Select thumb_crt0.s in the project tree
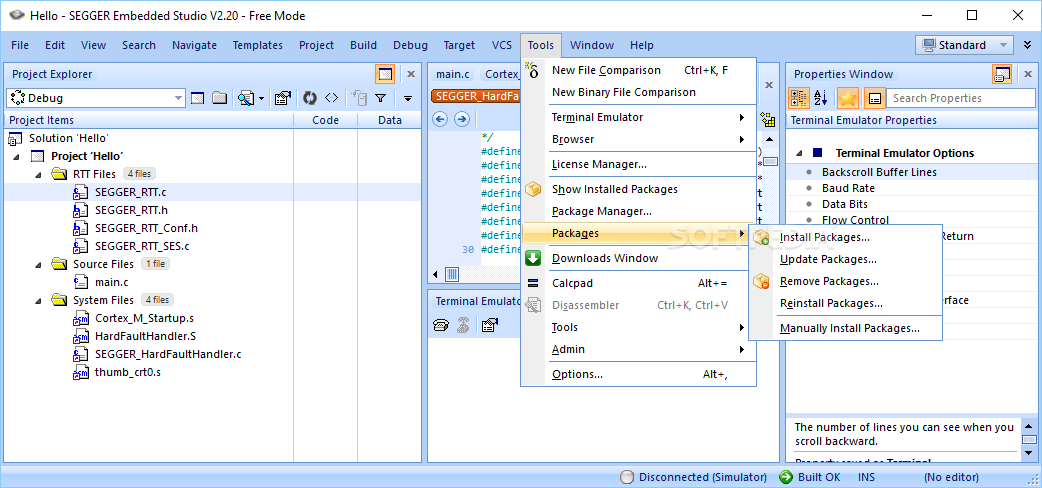The image size is (1042, 488). pyautogui.click(x=128, y=372)
